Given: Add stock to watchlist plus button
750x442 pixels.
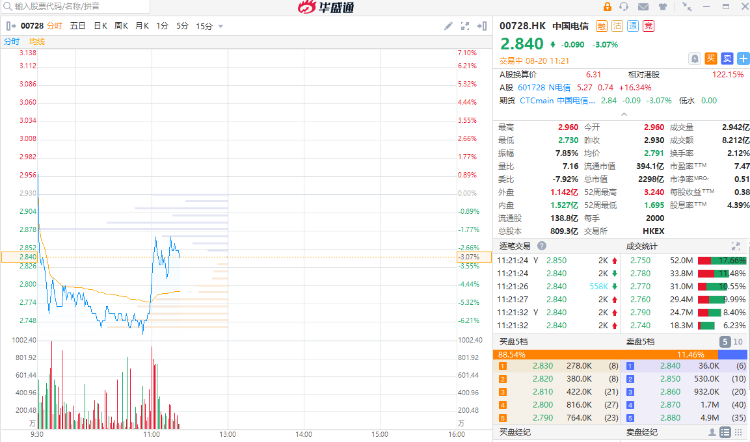Looking at the screenshot, I should point(743,58).
